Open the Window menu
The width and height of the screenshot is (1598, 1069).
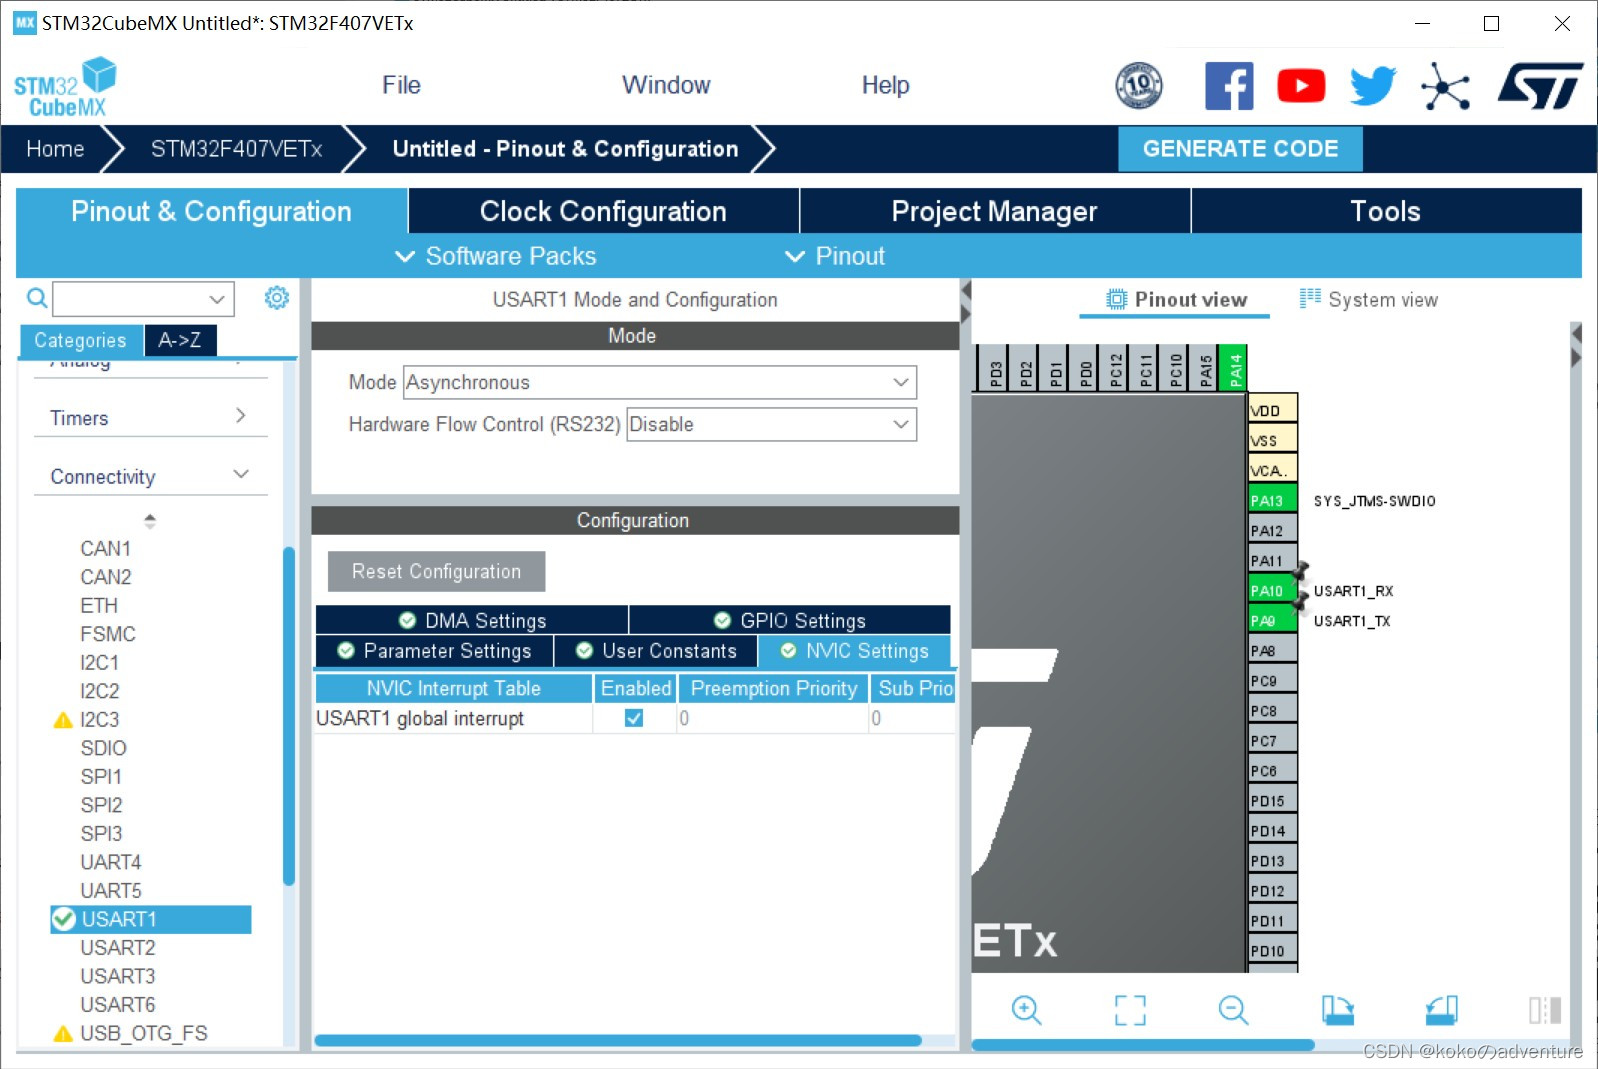click(x=666, y=85)
